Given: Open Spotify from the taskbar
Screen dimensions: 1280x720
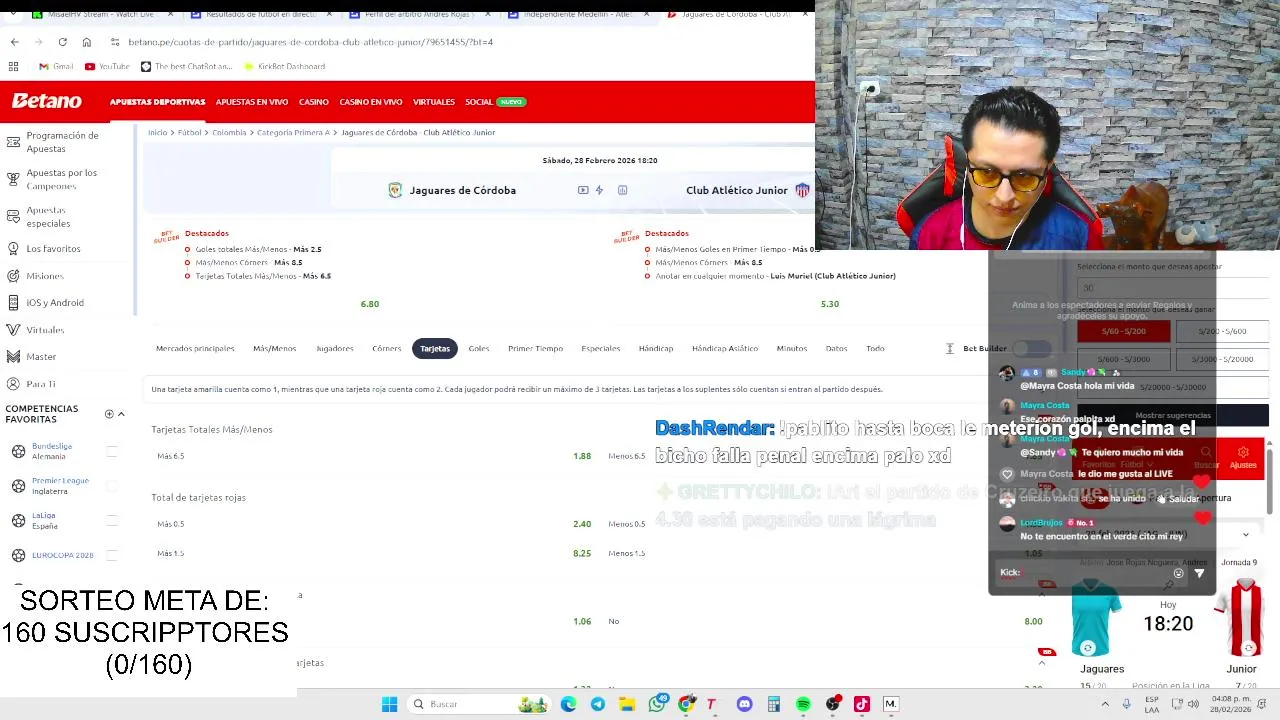Looking at the screenshot, I should pyautogui.click(x=803, y=704).
